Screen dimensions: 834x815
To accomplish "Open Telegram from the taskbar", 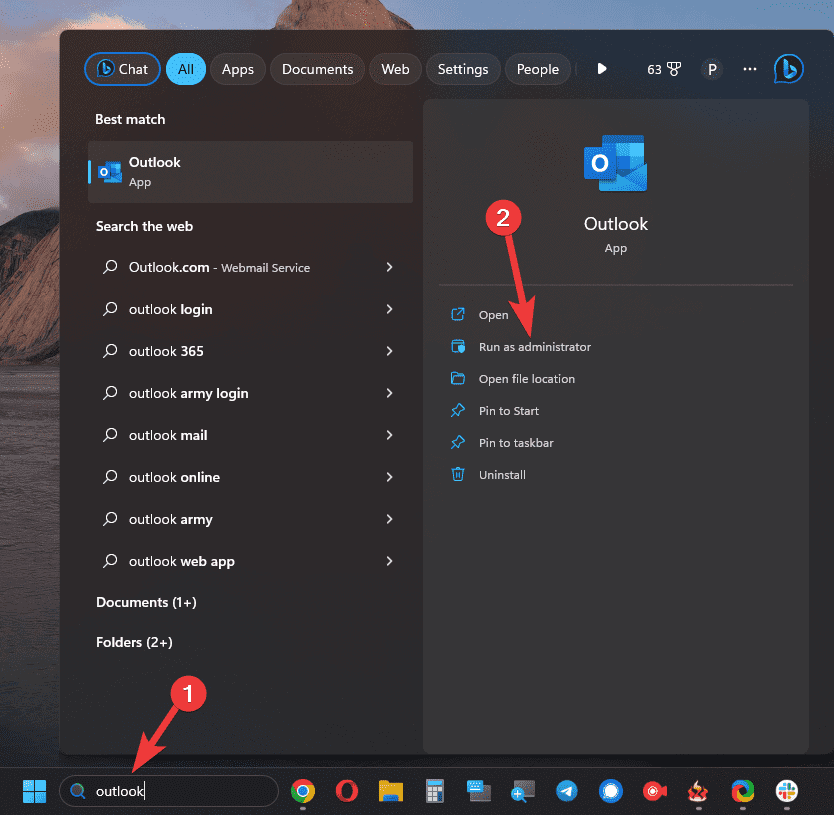I will pyautogui.click(x=567, y=791).
